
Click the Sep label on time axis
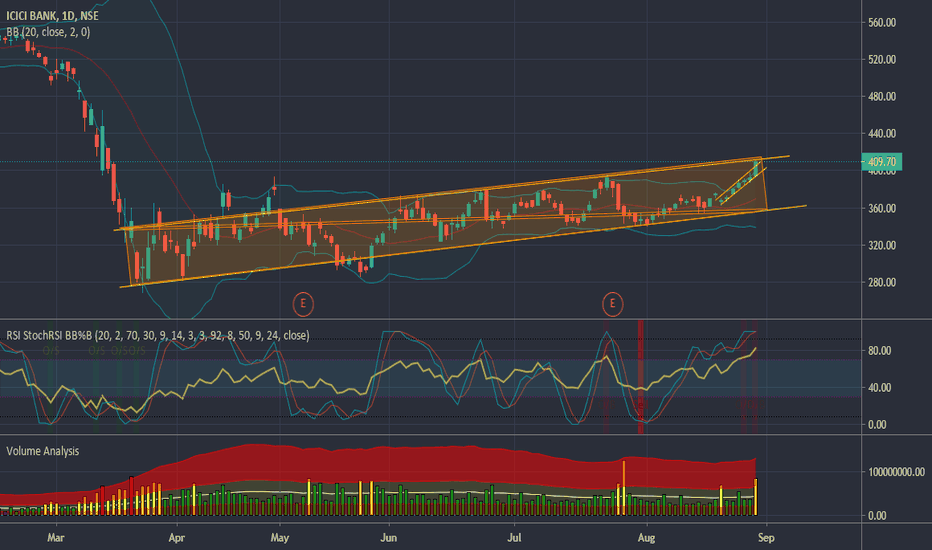coord(766,538)
